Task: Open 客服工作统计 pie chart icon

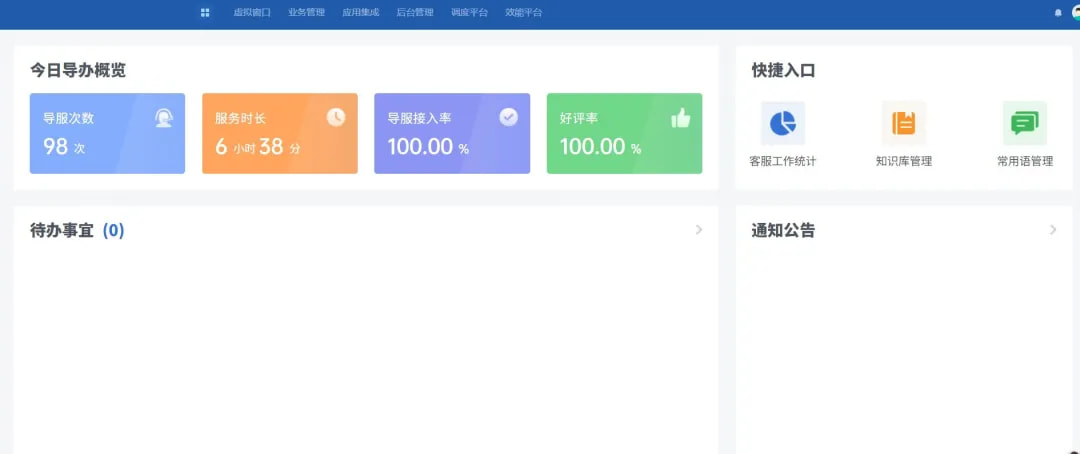Action: point(782,124)
